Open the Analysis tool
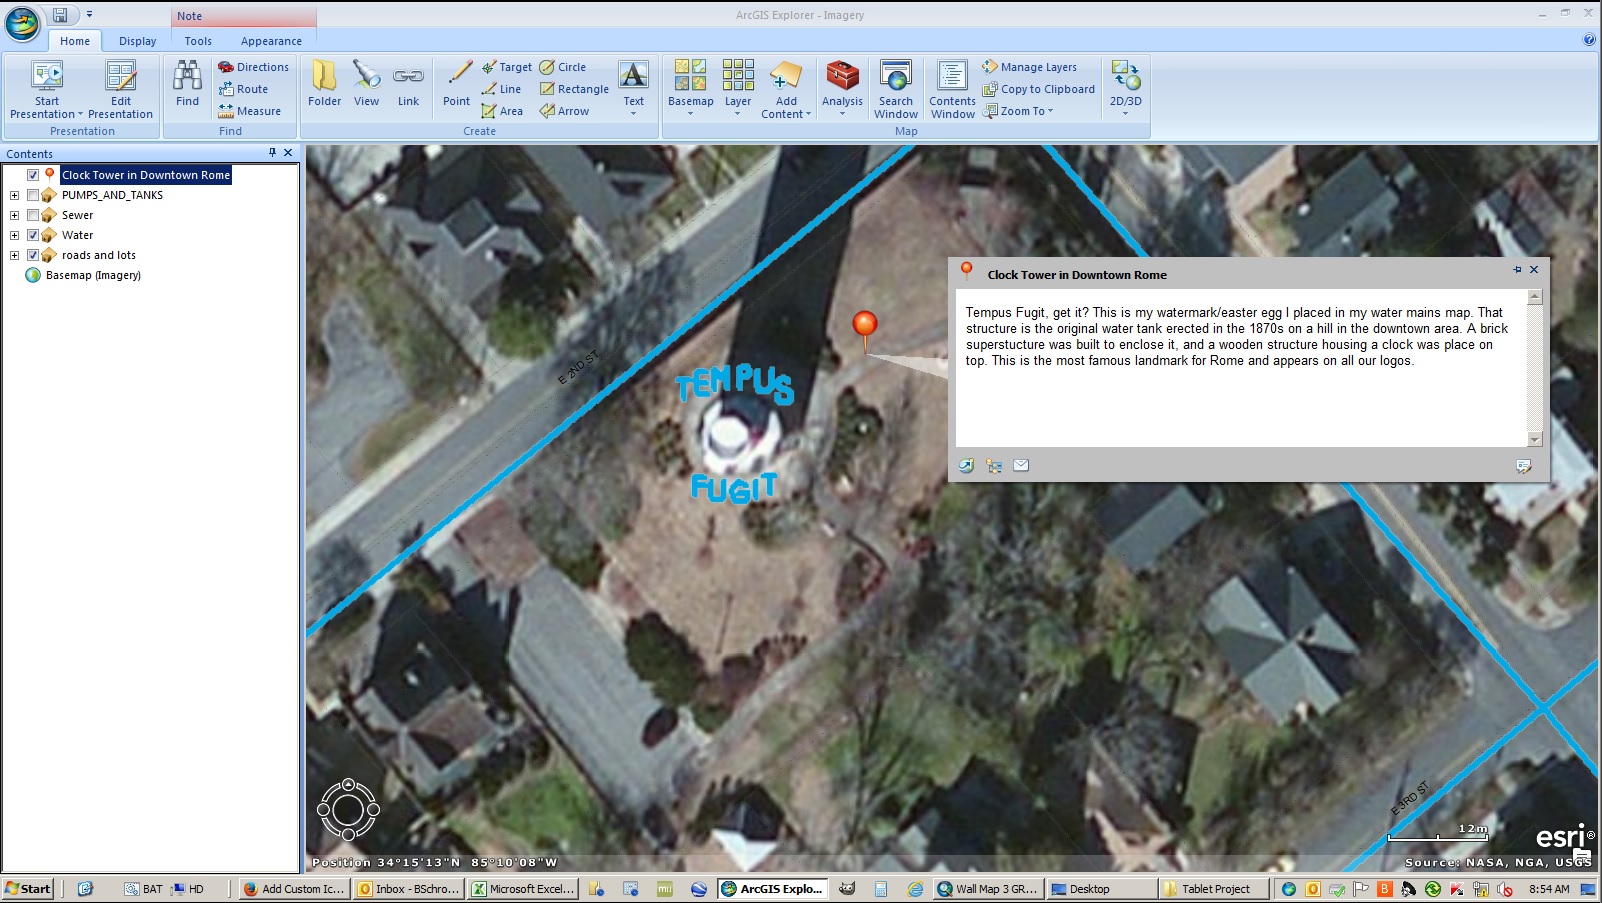This screenshot has height=903, width=1602. click(x=842, y=87)
